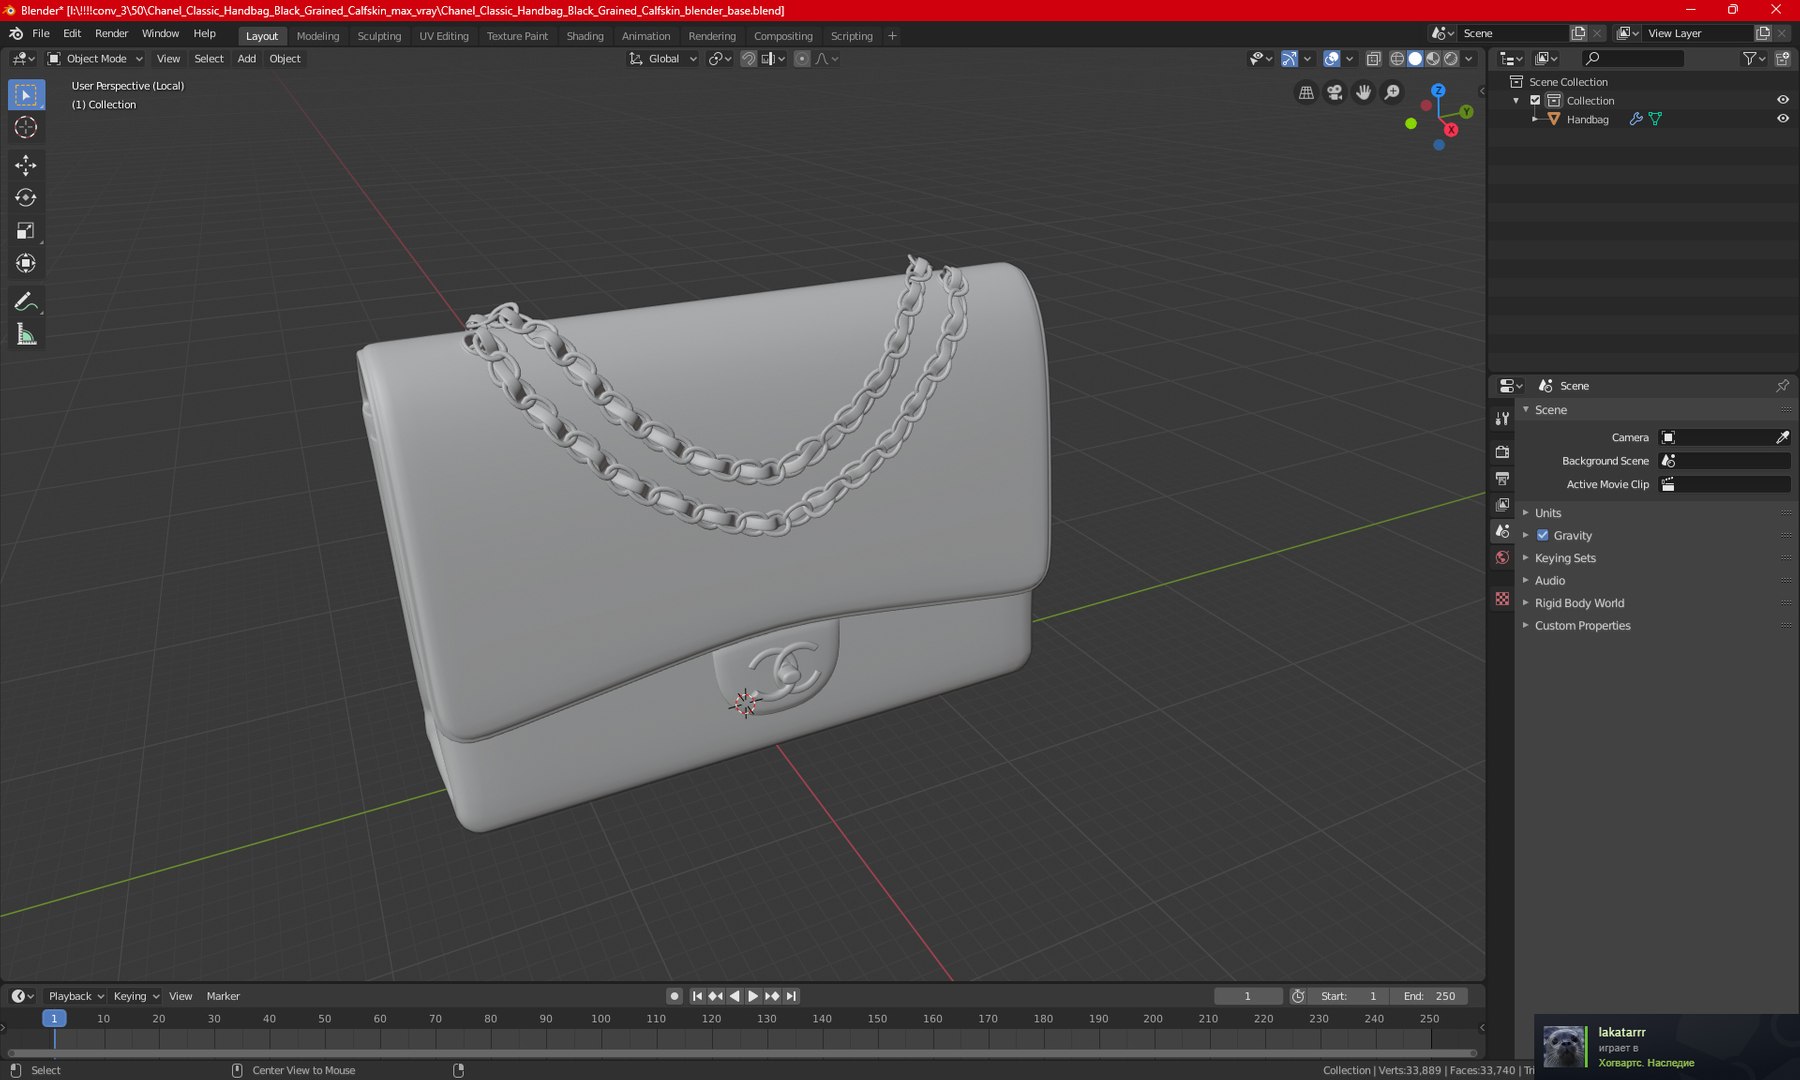
Task: Expand the Custom Properties panel
Action: point(1582,626)
